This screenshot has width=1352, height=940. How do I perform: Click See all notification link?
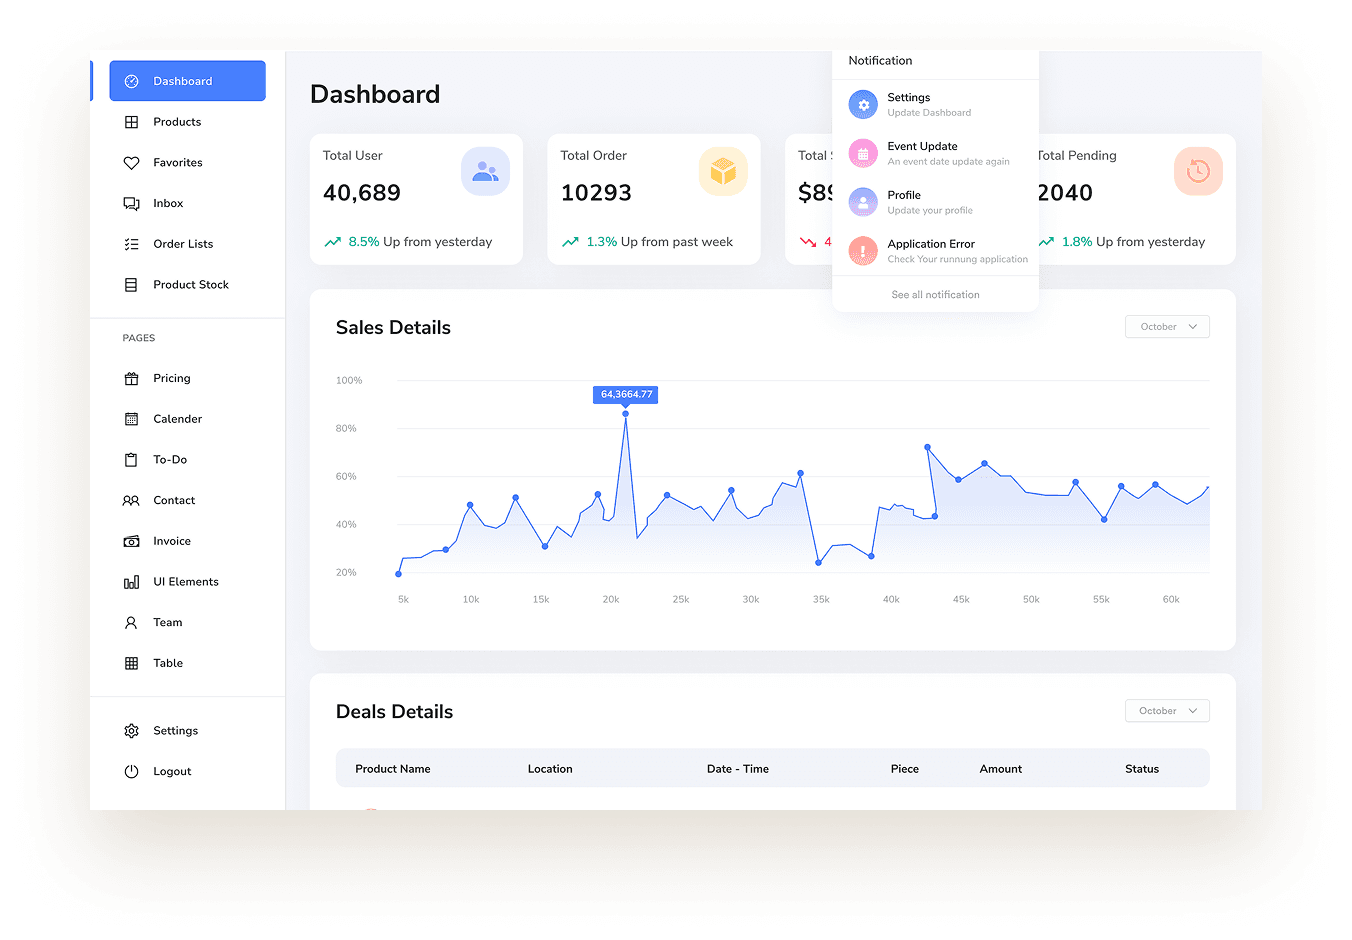tap(935, 295)
